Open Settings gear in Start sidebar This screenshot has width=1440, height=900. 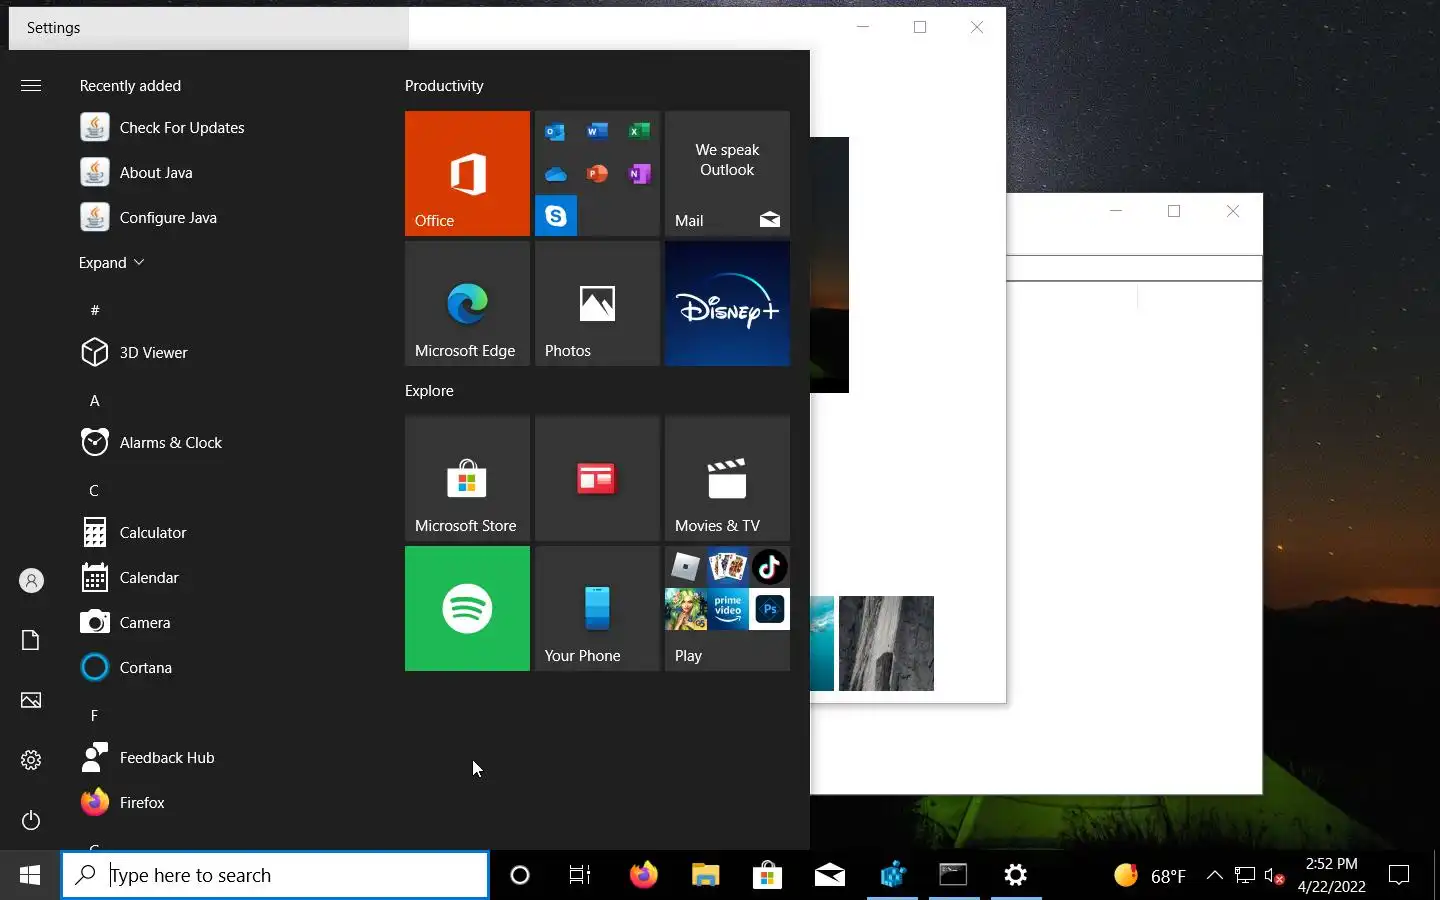31,760
